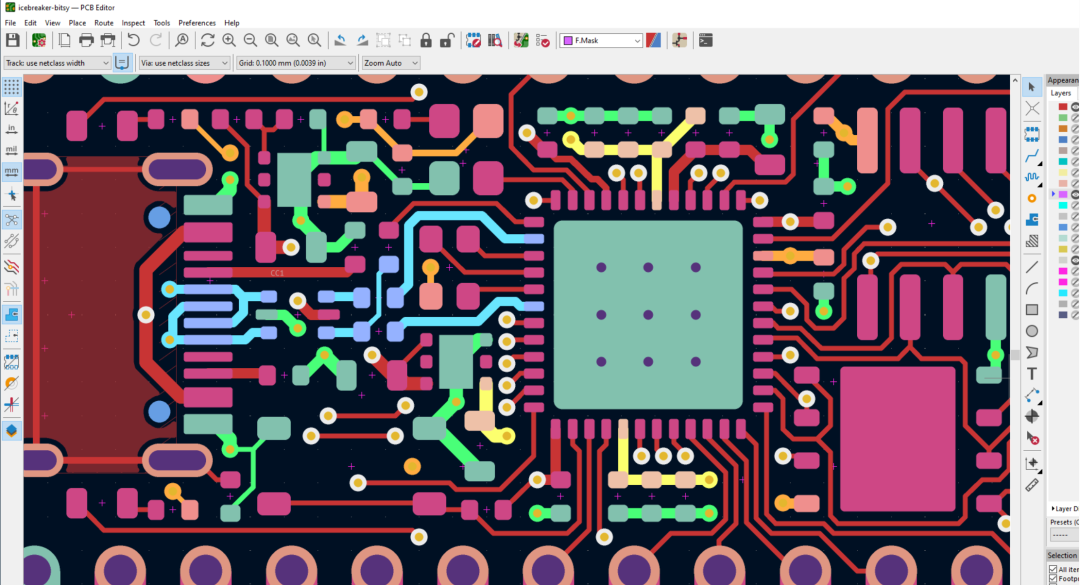Switch to the Layers tab

(x=1060, y=93)
